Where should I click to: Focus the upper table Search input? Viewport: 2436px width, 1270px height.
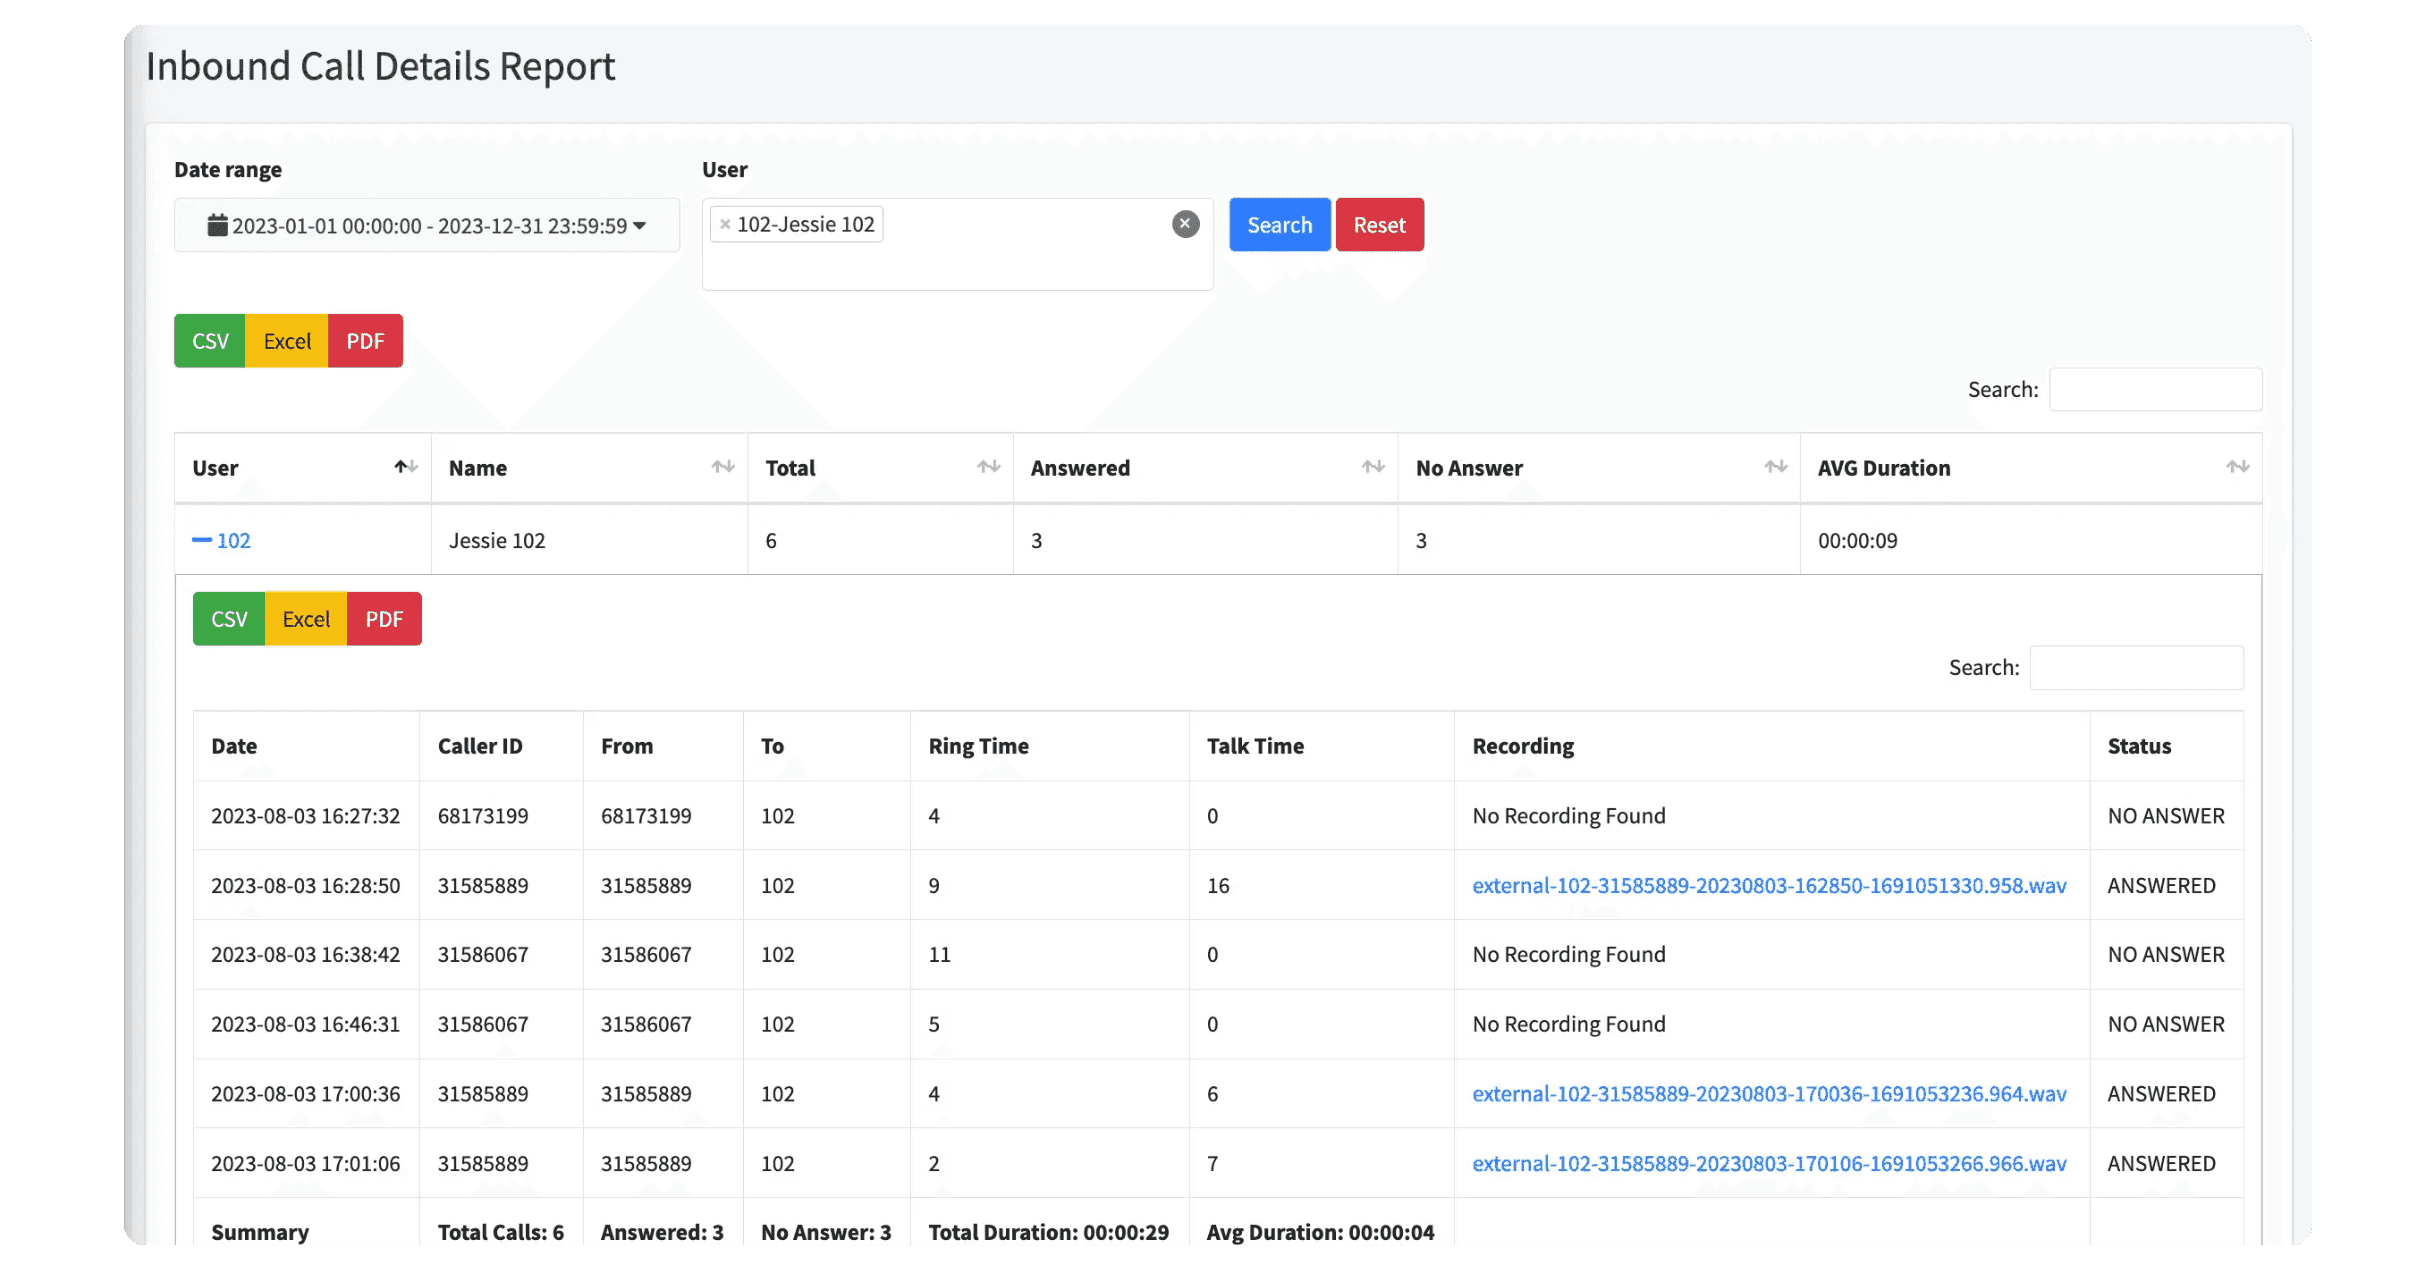(x=2155, y=389)
